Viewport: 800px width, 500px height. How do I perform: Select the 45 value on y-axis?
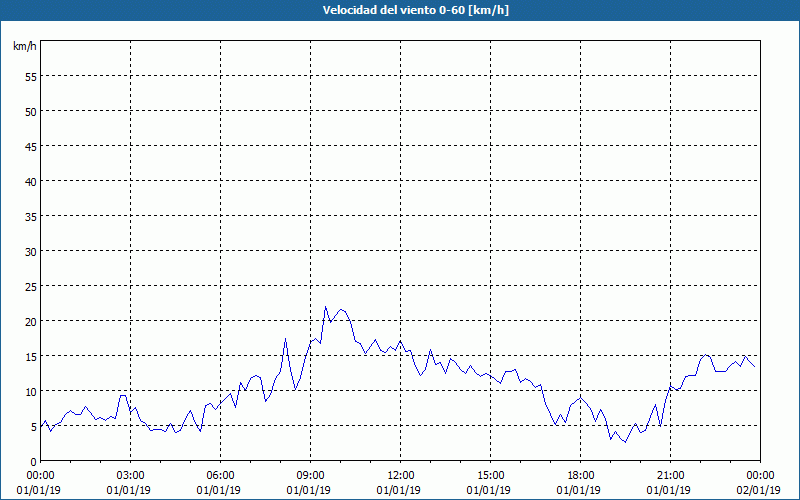pos(31,146)
